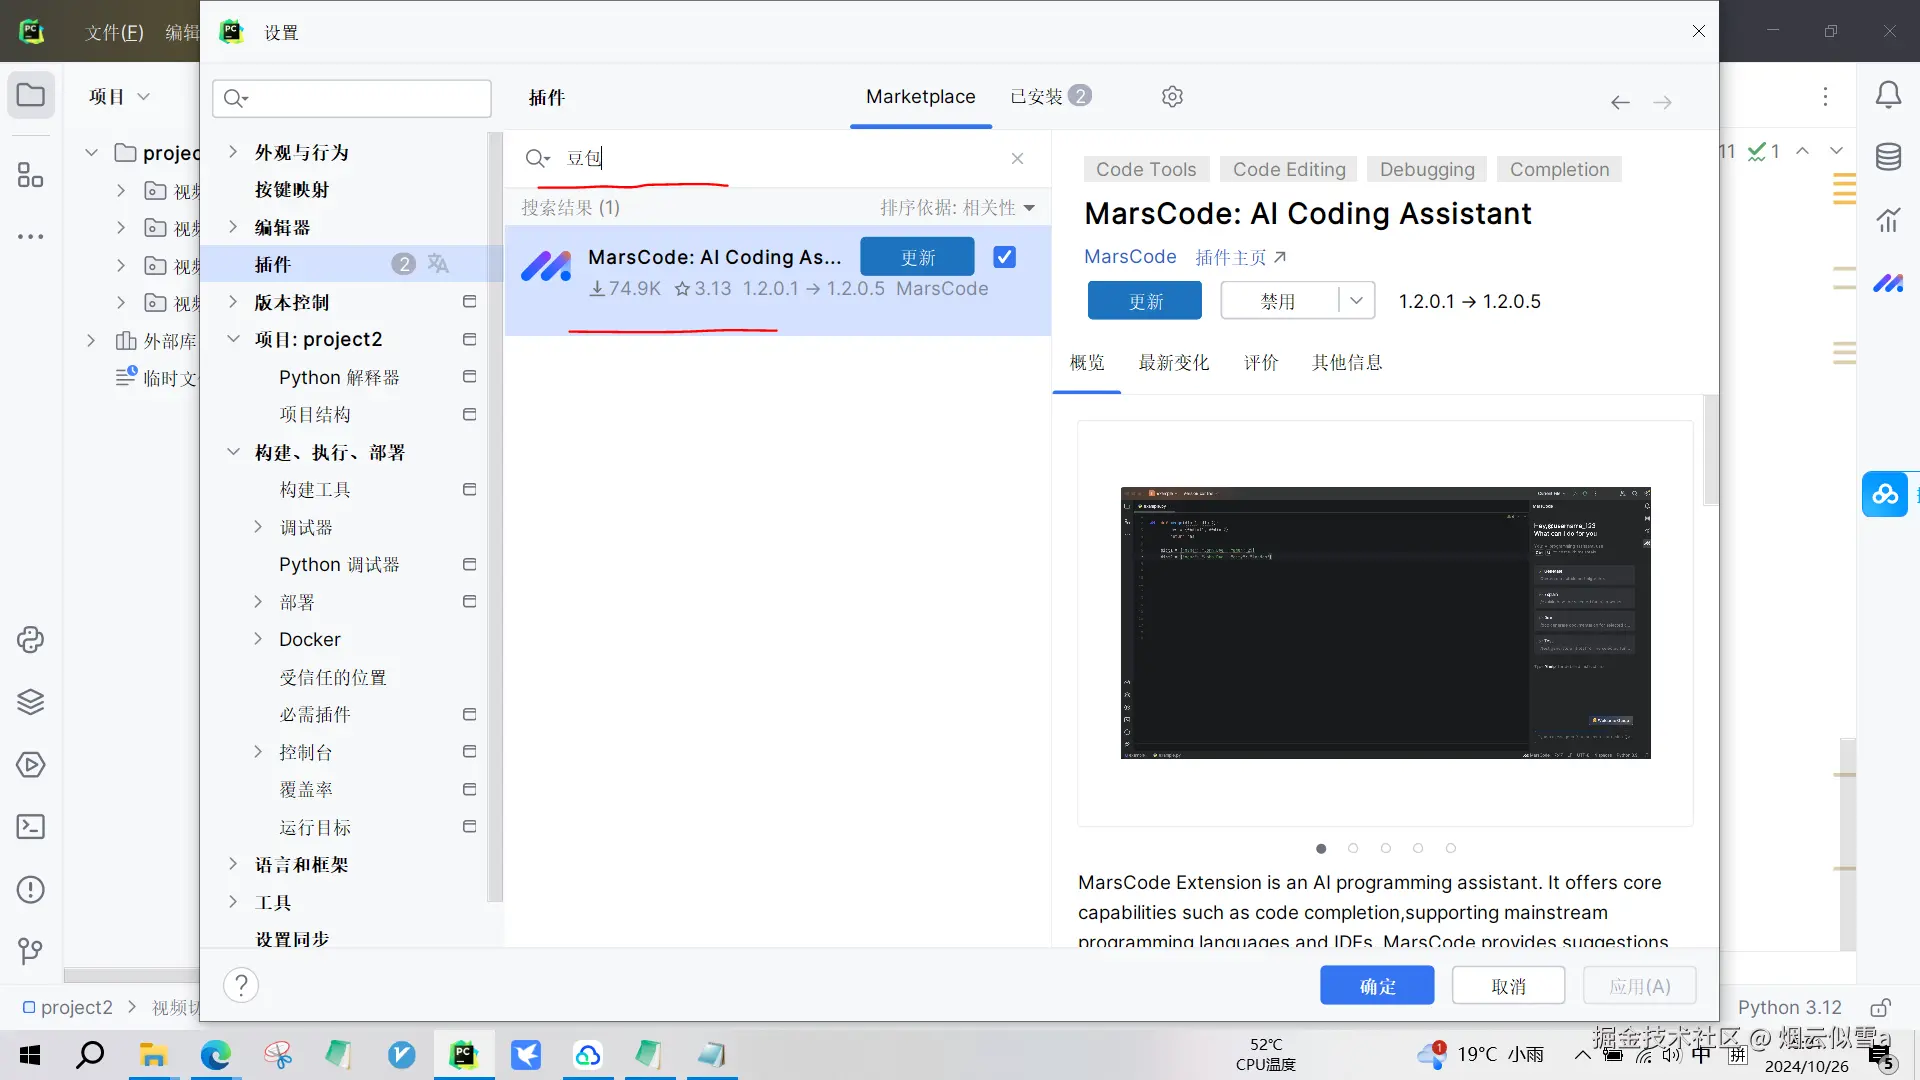Click the plugin settings gear icon
The height and width of the screenshot is (1080, 1920).
[x=1172, y=96]
